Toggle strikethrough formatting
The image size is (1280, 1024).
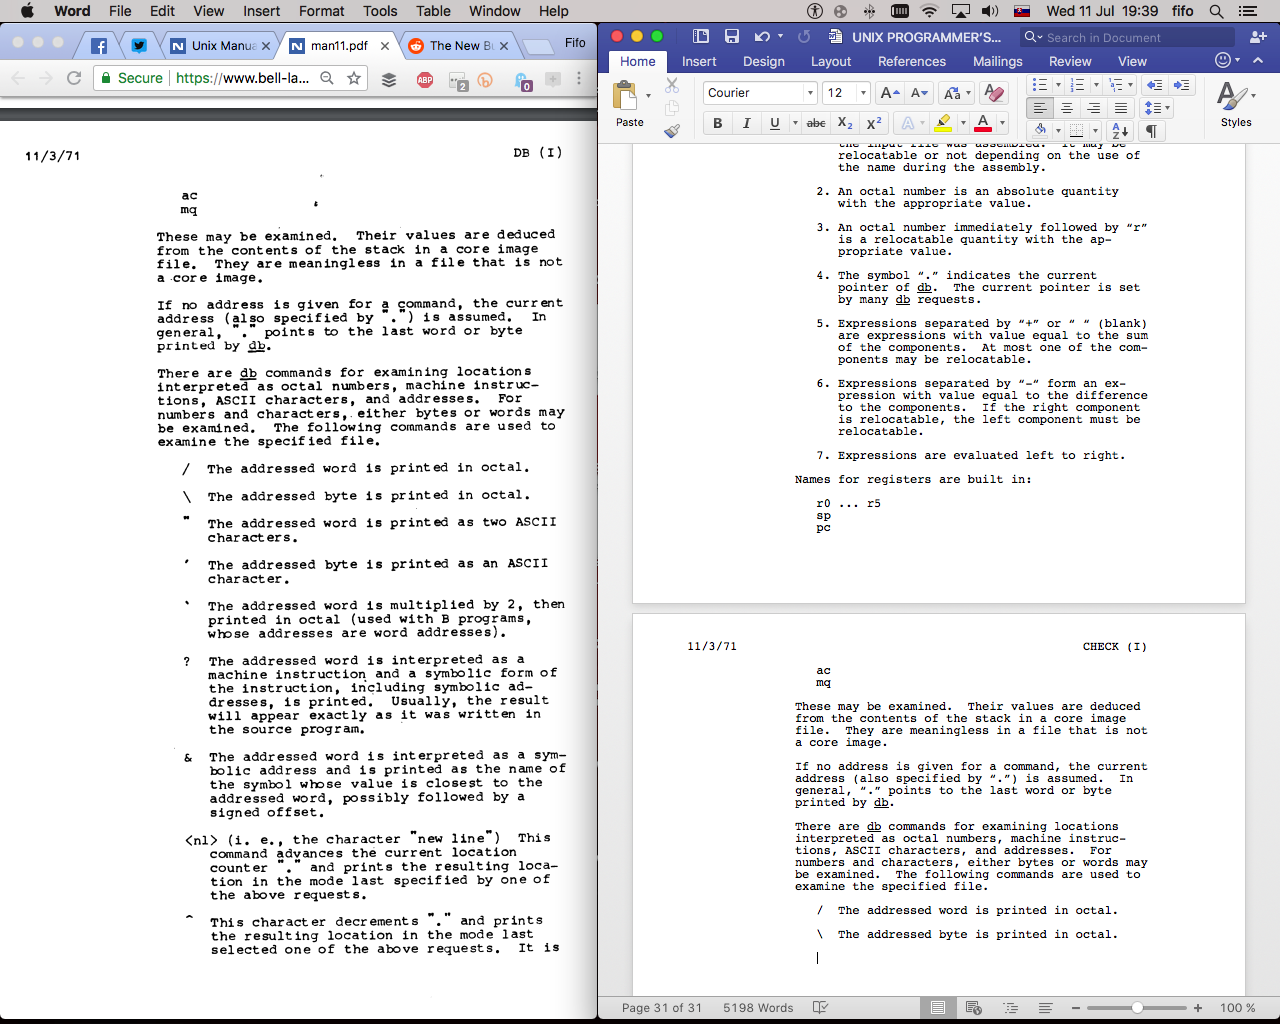(816, 123)
